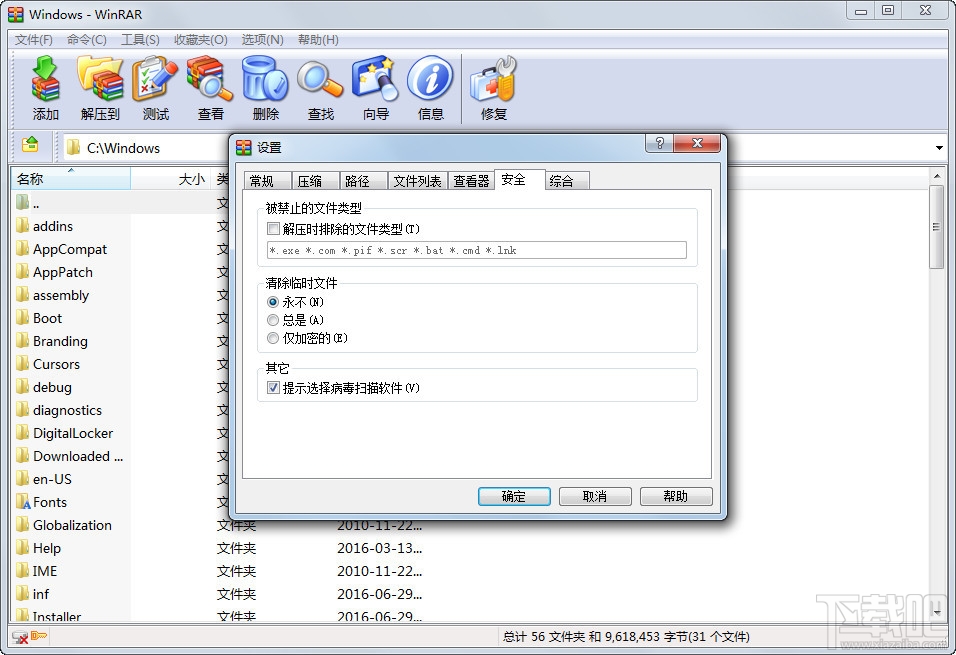Open the Fonts folder
This screenshot has width=956, height=655.
[49, 502]
